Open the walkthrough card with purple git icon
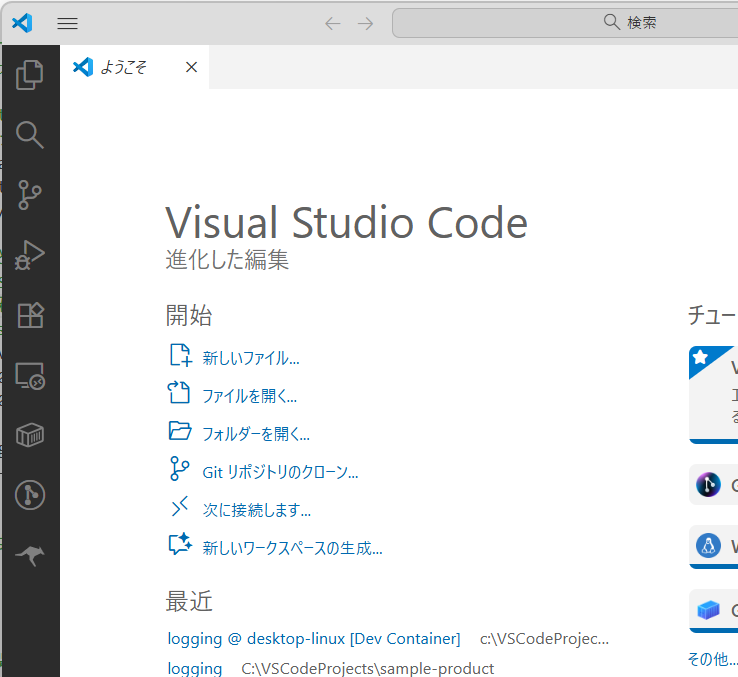The width and height of the screenshot is (738, 677). (714, 484)
